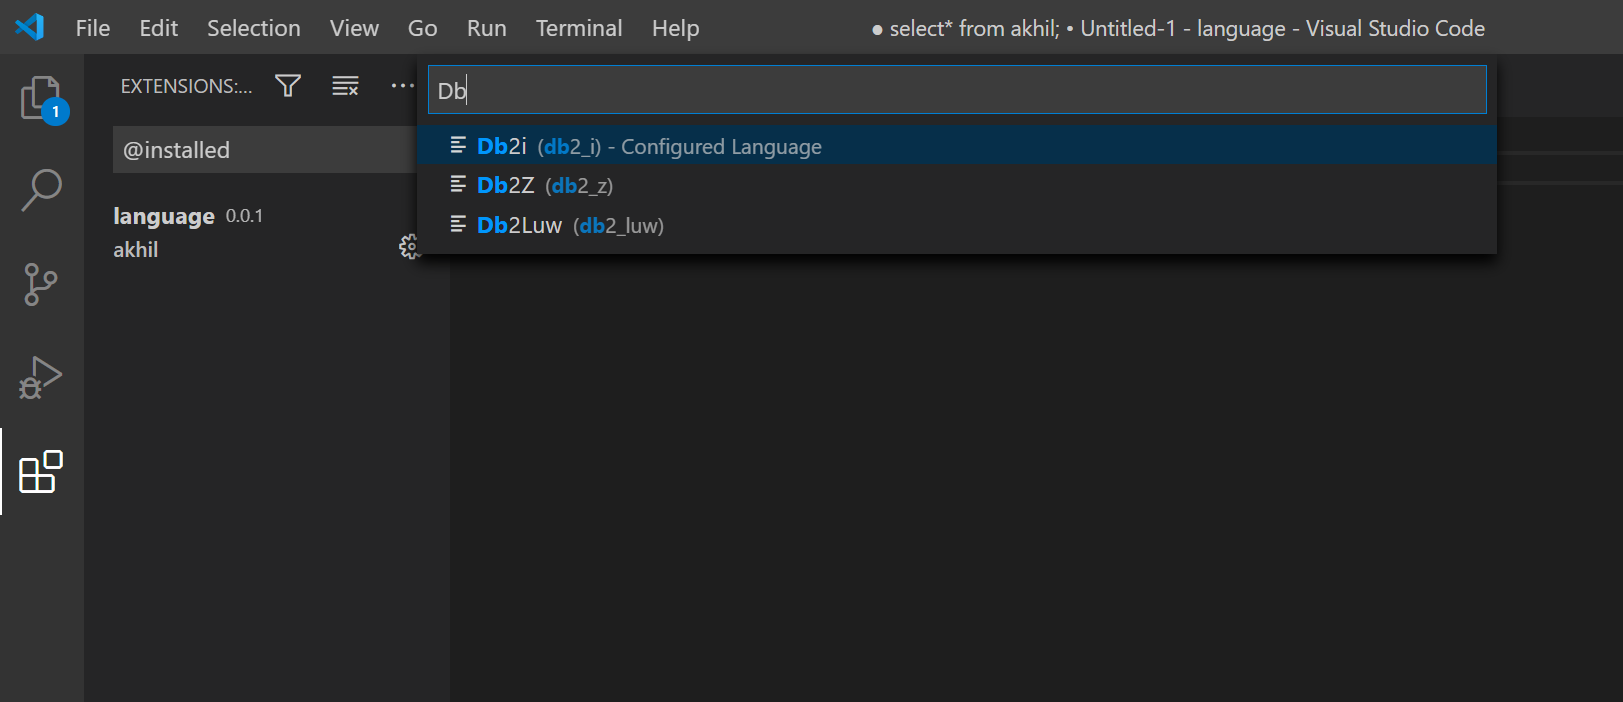The width and height of the screenshot is (1623, 702).
Task: Select the language extension by akhil
Action: [265, 232]
